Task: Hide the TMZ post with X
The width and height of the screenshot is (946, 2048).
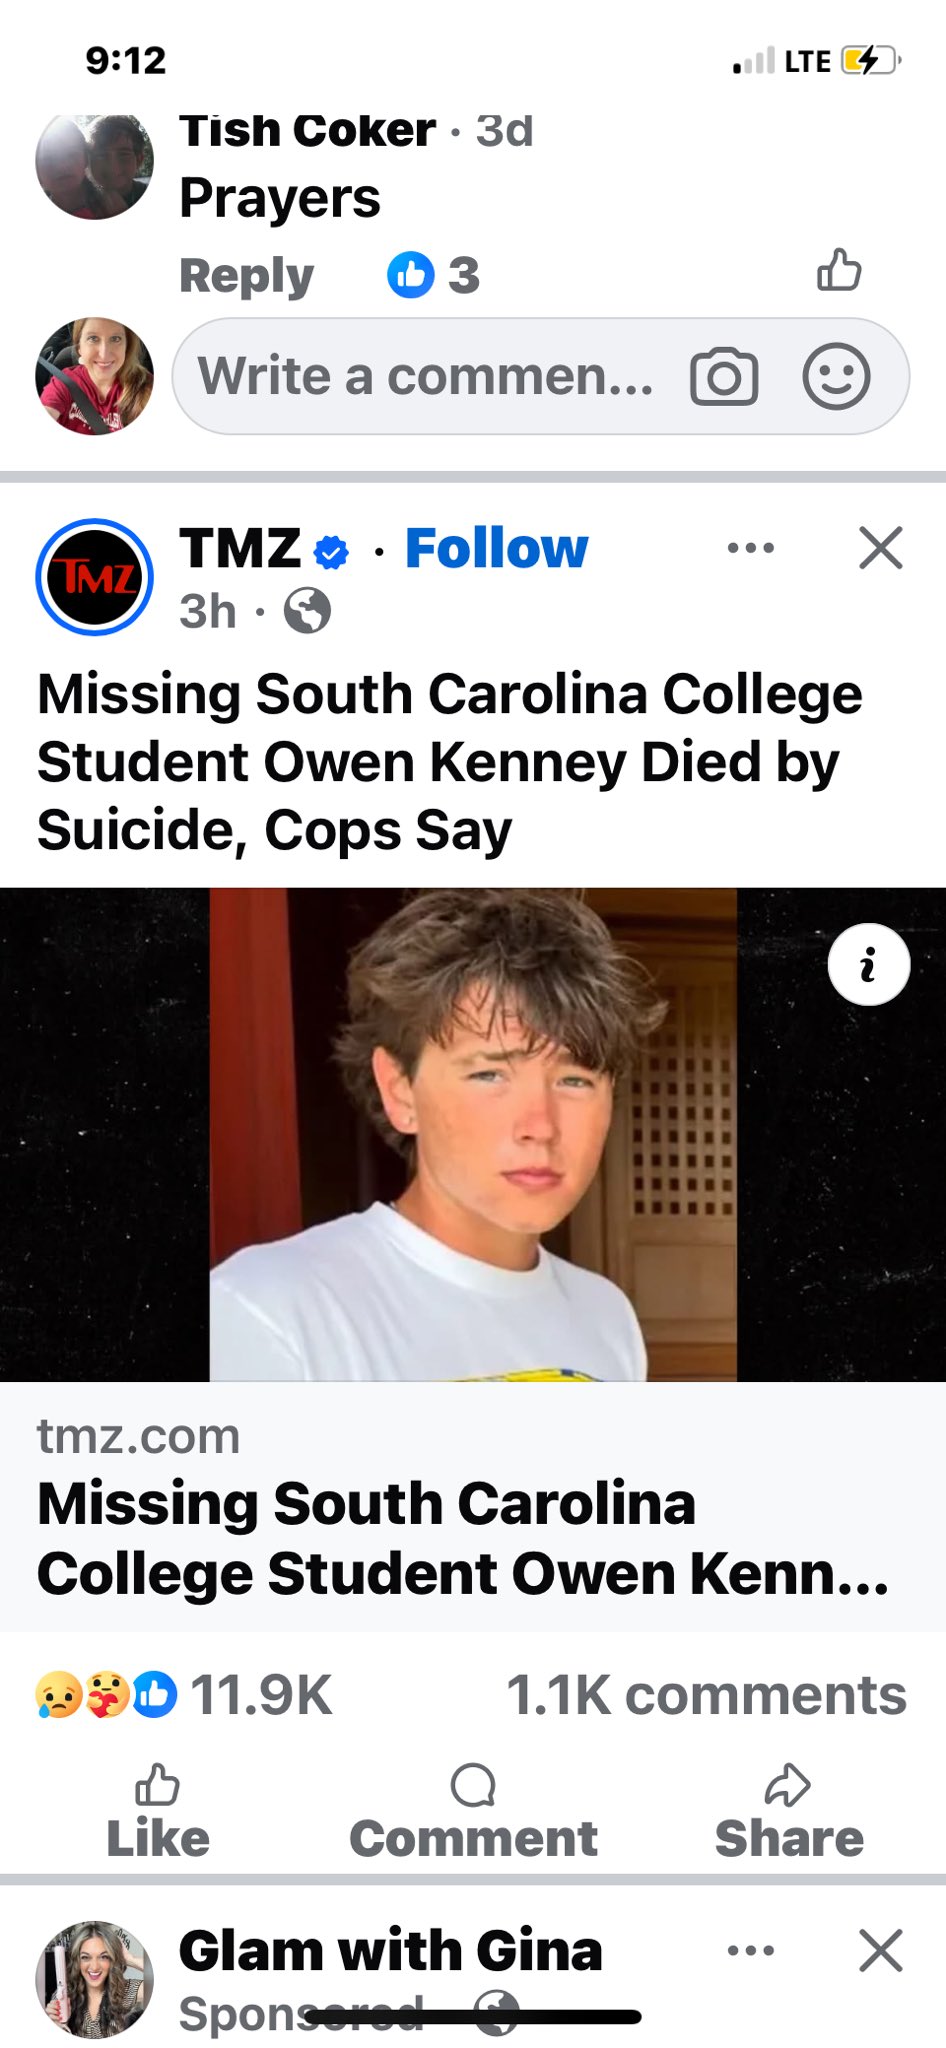Action: [x=880, y=548]
